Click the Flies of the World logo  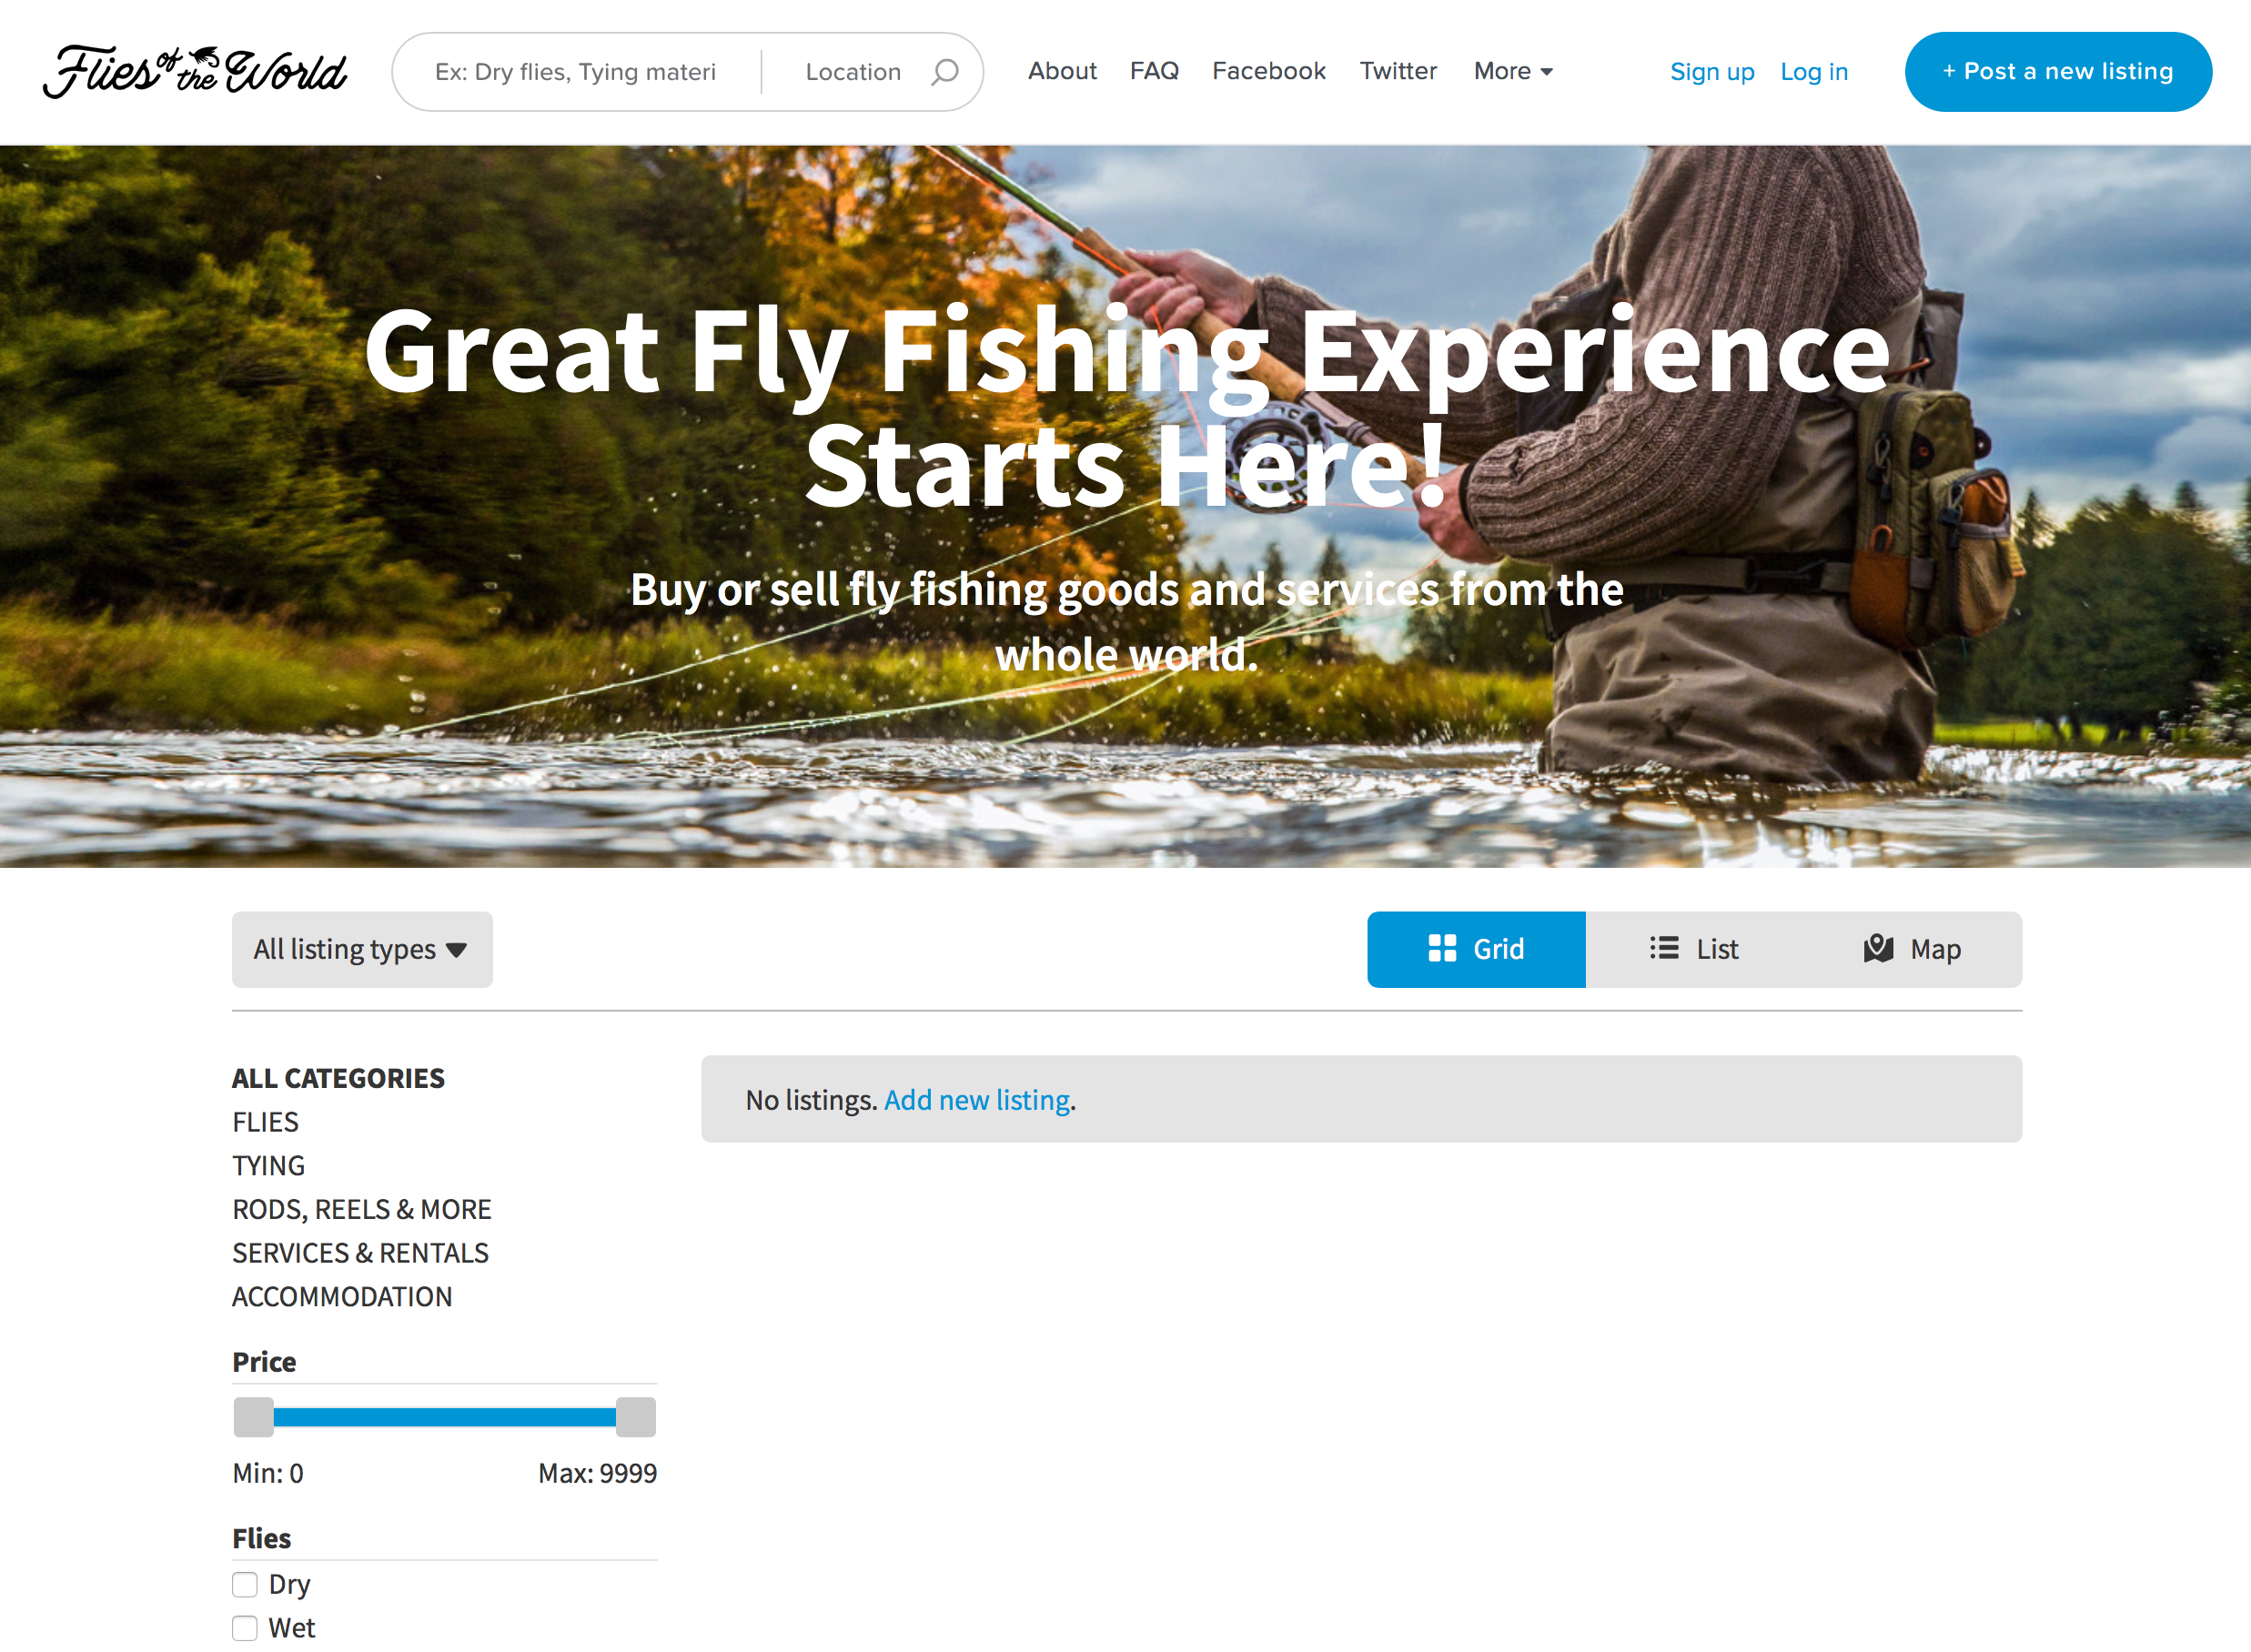pos(195,72)
